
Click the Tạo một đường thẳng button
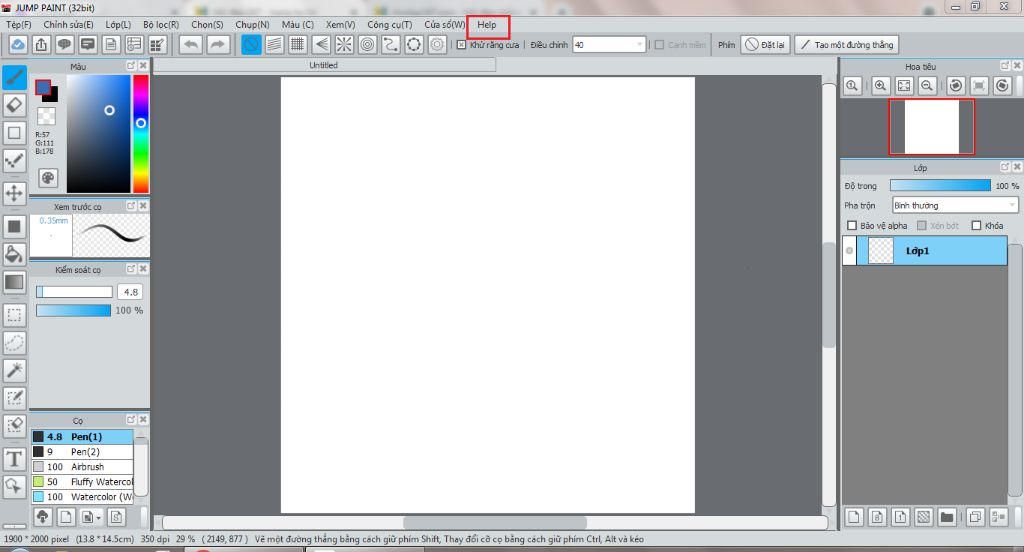click(846, 44)
